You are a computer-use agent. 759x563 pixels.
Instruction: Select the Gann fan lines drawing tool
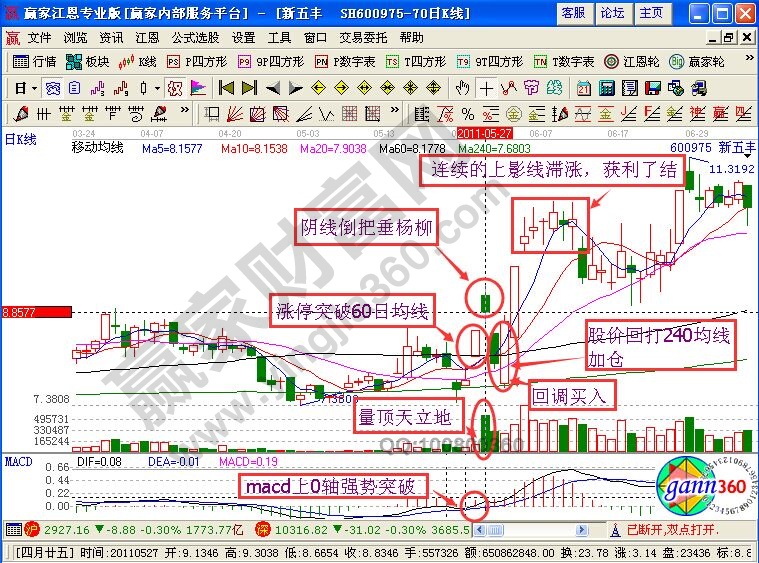232,112
